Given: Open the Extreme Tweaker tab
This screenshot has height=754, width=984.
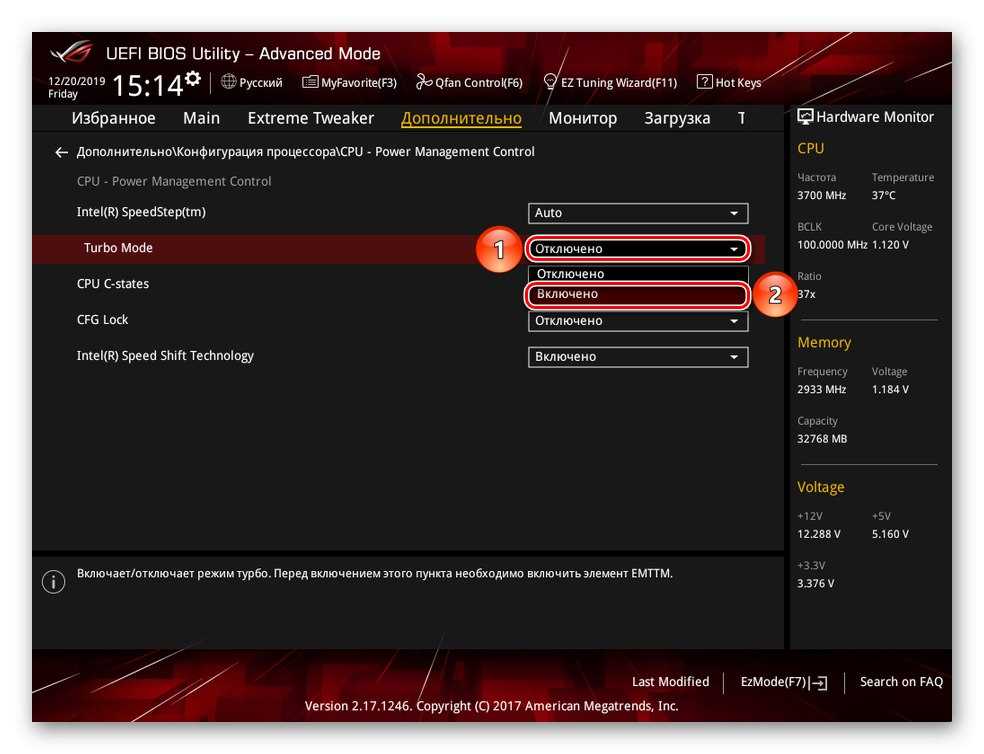Looking at the screenshot, I should click(311, 118).
